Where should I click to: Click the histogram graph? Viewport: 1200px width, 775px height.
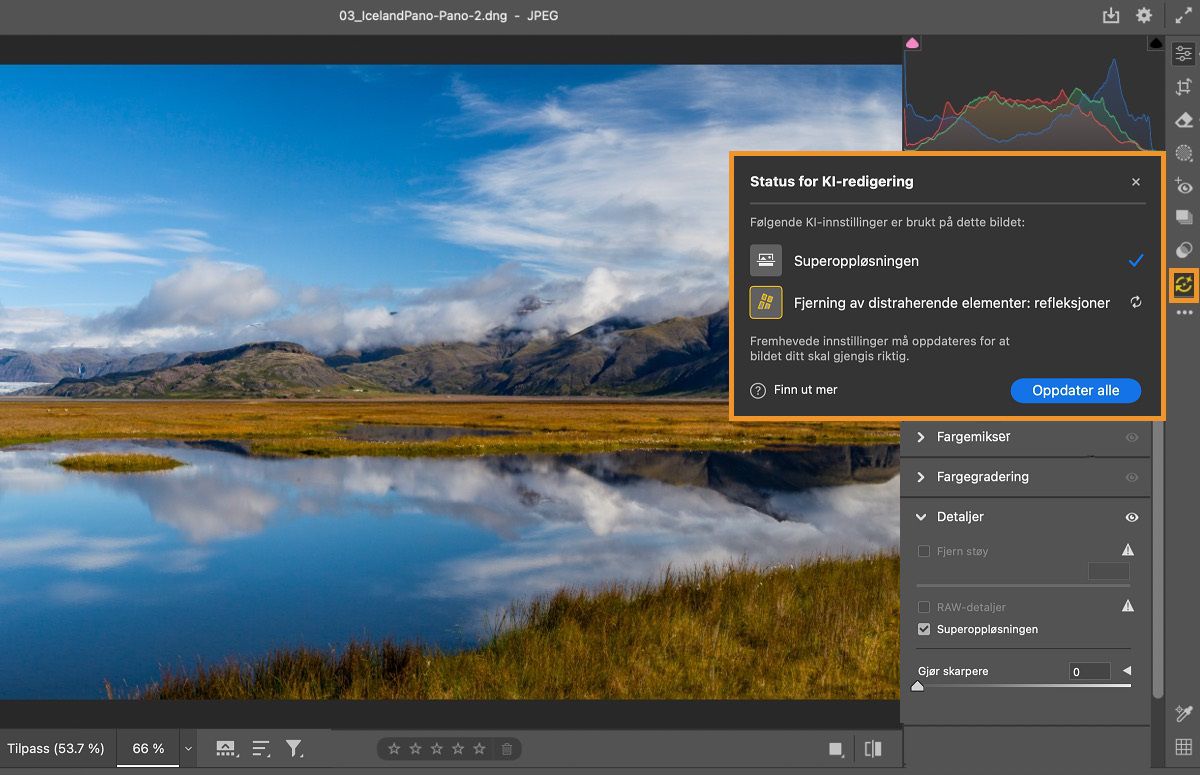[1027, 100]
